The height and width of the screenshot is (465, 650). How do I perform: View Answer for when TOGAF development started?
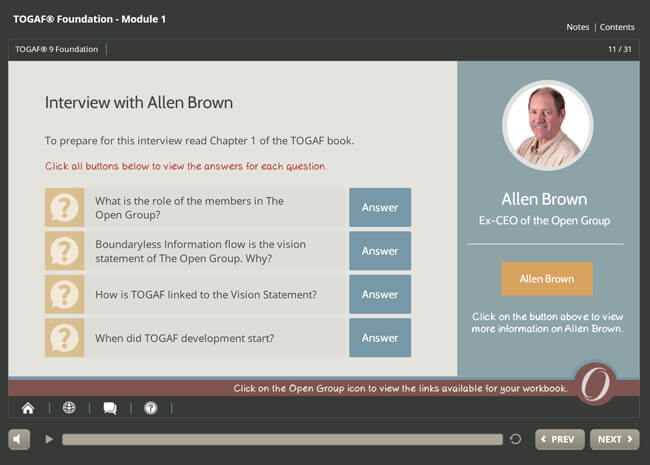pyautogui.click(x=380, y=338)
